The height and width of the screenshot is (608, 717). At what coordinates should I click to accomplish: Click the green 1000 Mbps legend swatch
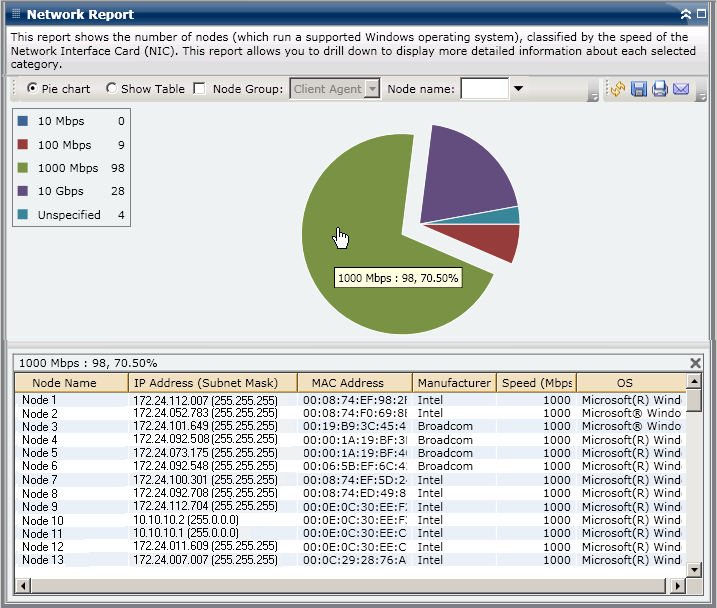[23, 168]
